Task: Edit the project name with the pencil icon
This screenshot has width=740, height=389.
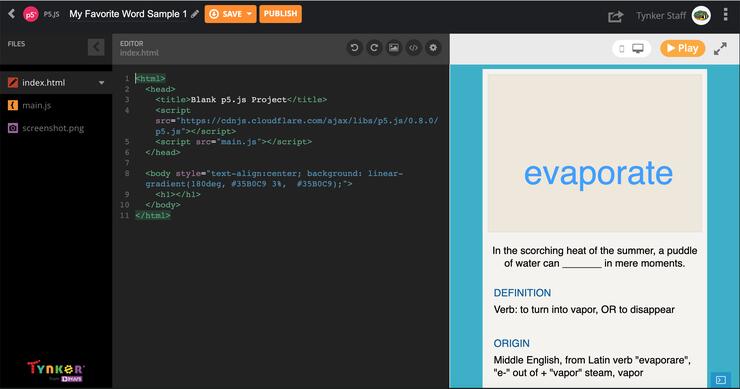Action: pos(195,14)
